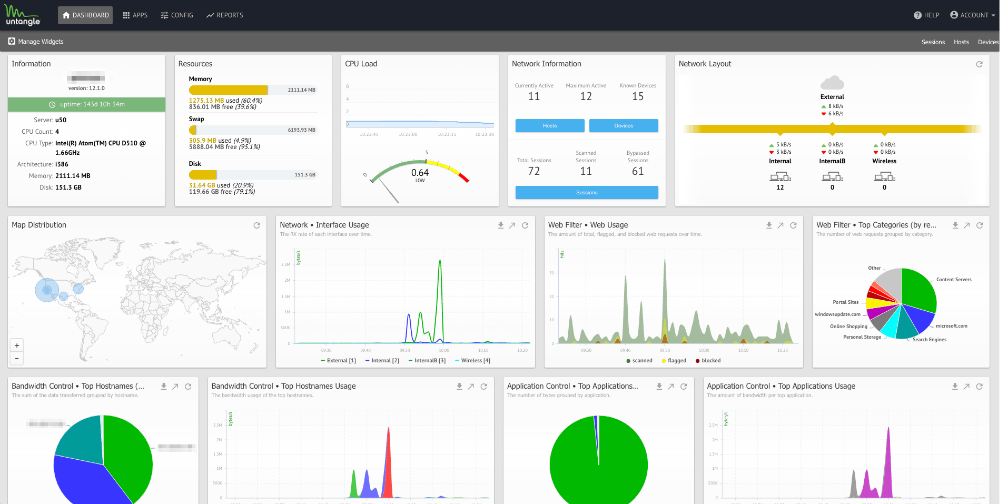Download Web Filter Web Usage data

tap(769, 225)
